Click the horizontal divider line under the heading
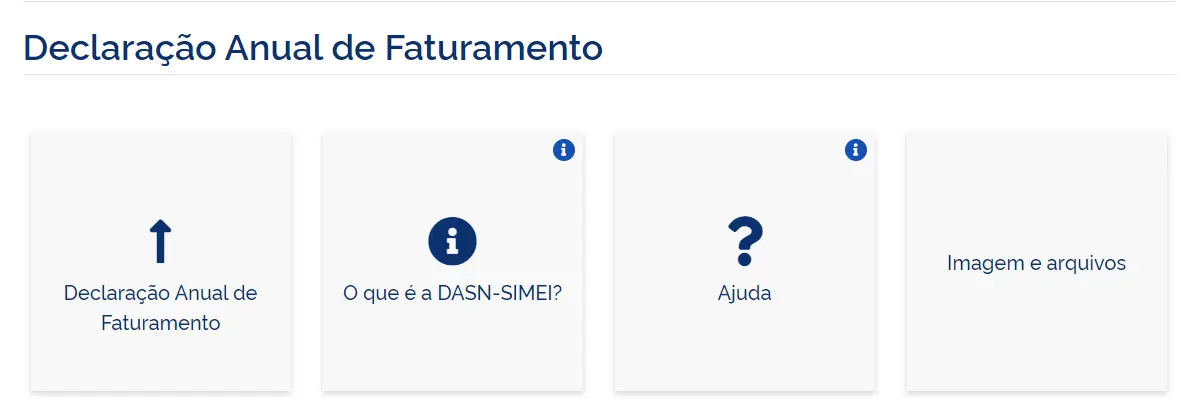This screenshot has height=420, width=1190. pos(600,75)
